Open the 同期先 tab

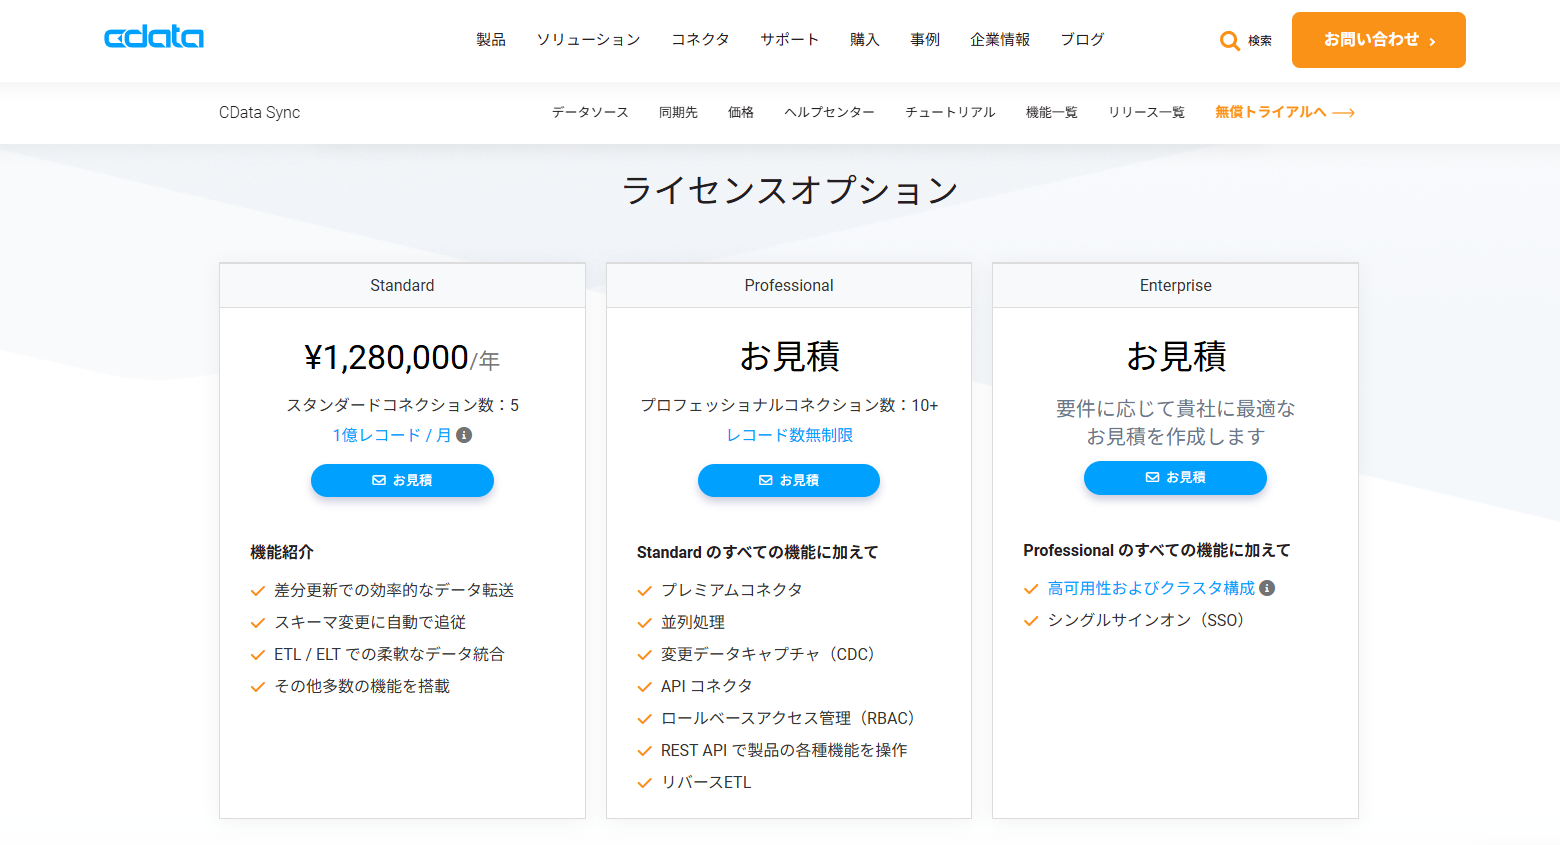tap(678, 112)
